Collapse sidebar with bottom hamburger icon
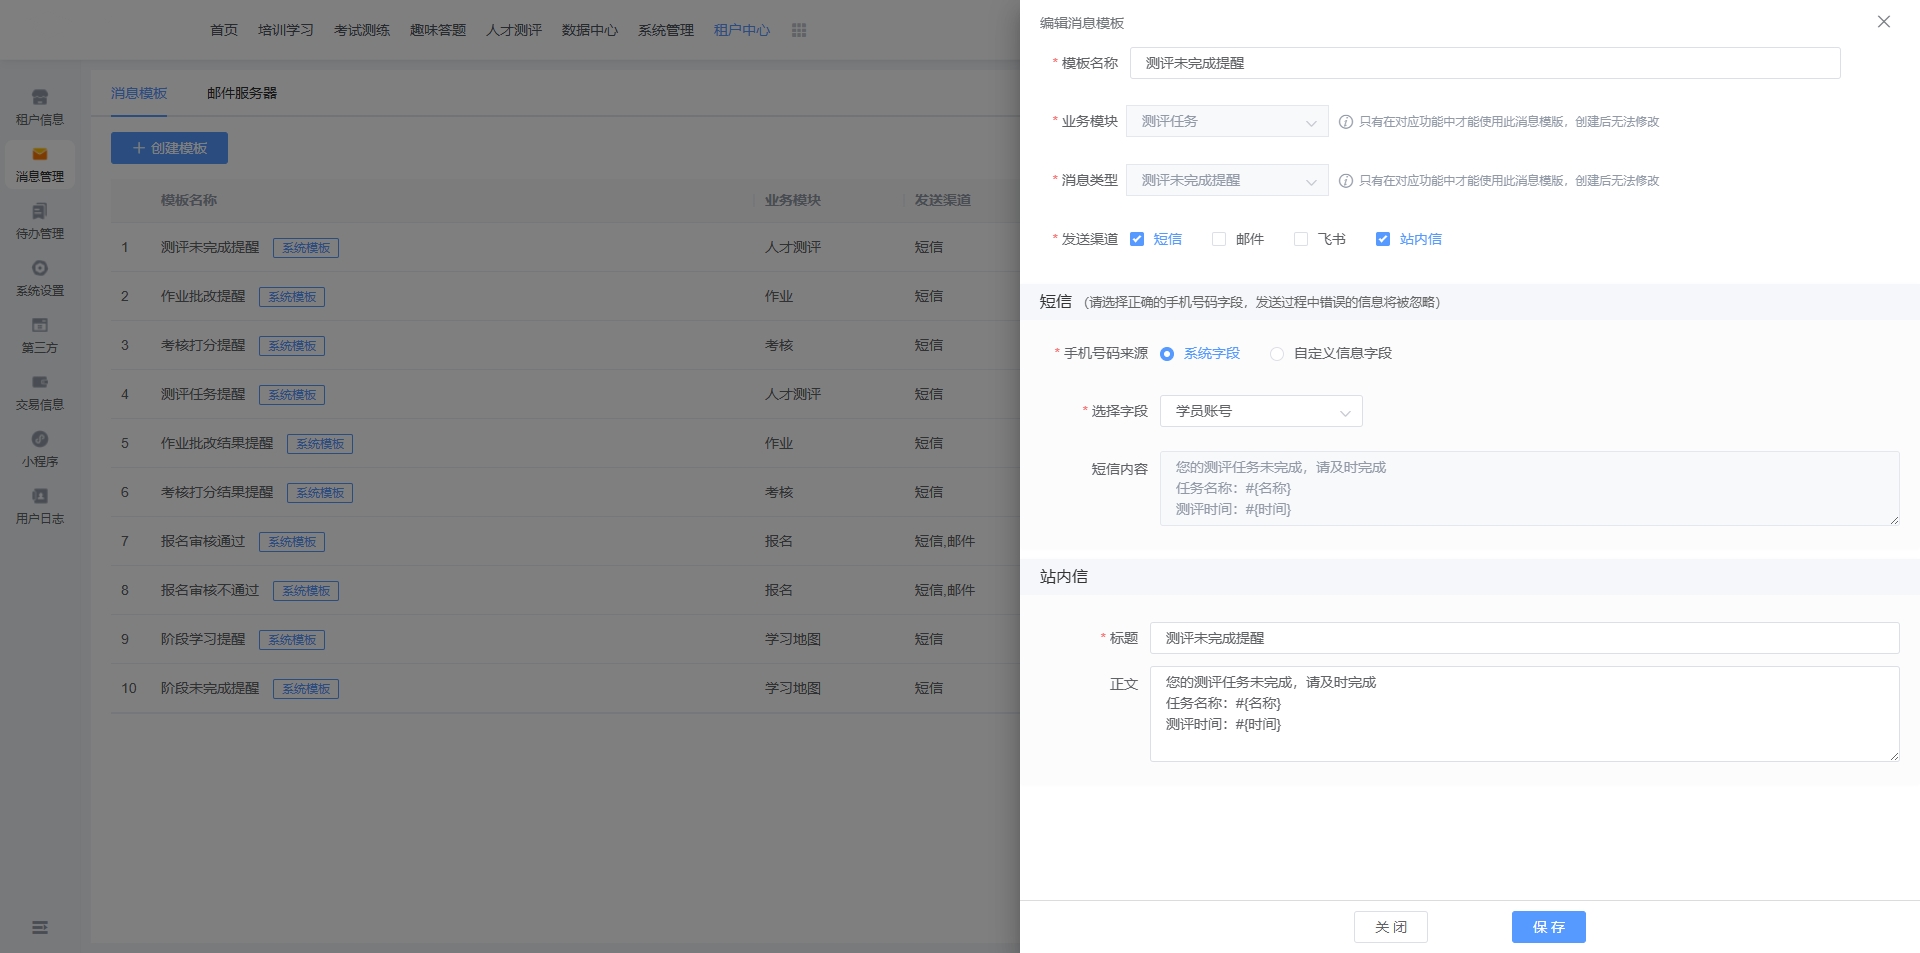Viewport: 1920px width, 953px height. coord(40,928)
